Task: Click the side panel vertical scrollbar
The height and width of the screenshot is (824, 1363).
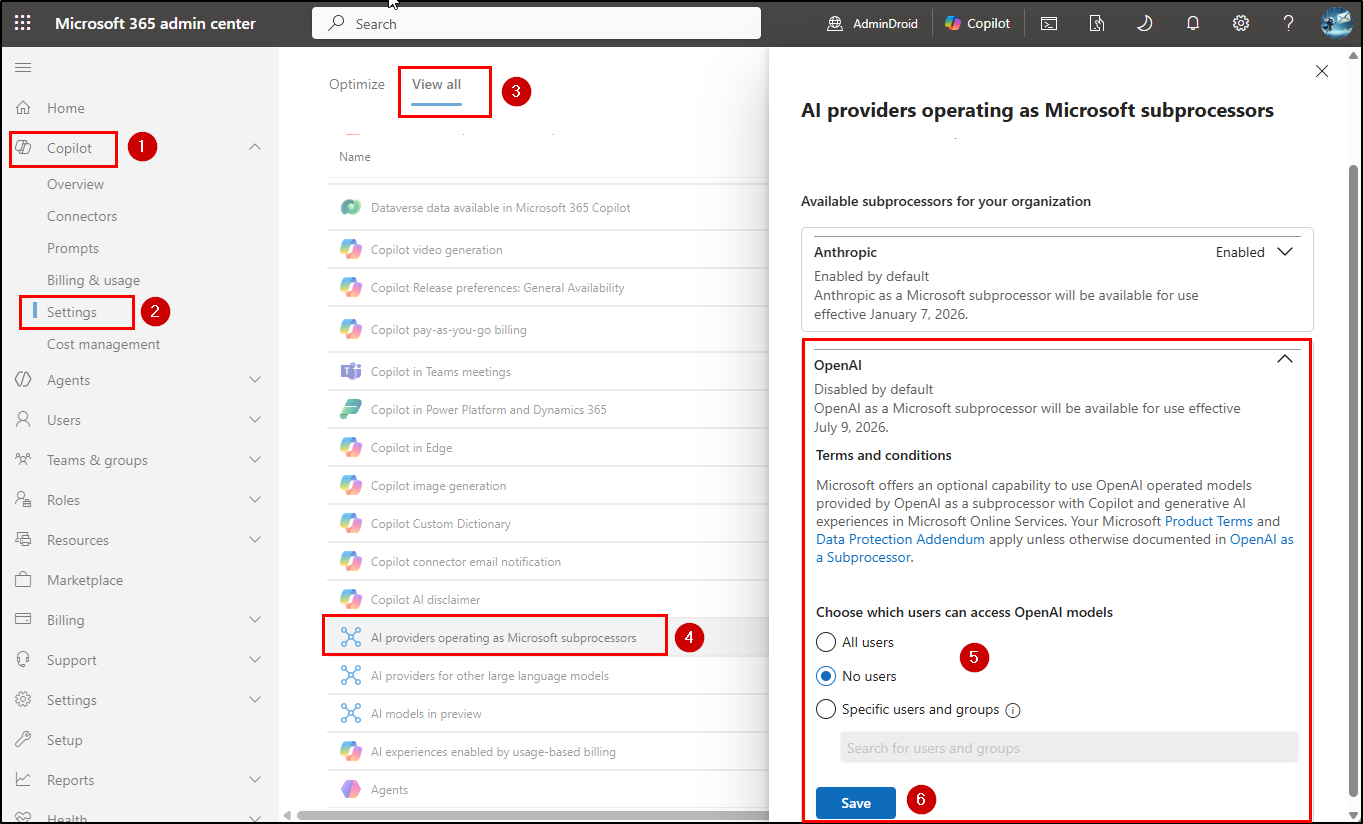Action: tap(1354, 480)
